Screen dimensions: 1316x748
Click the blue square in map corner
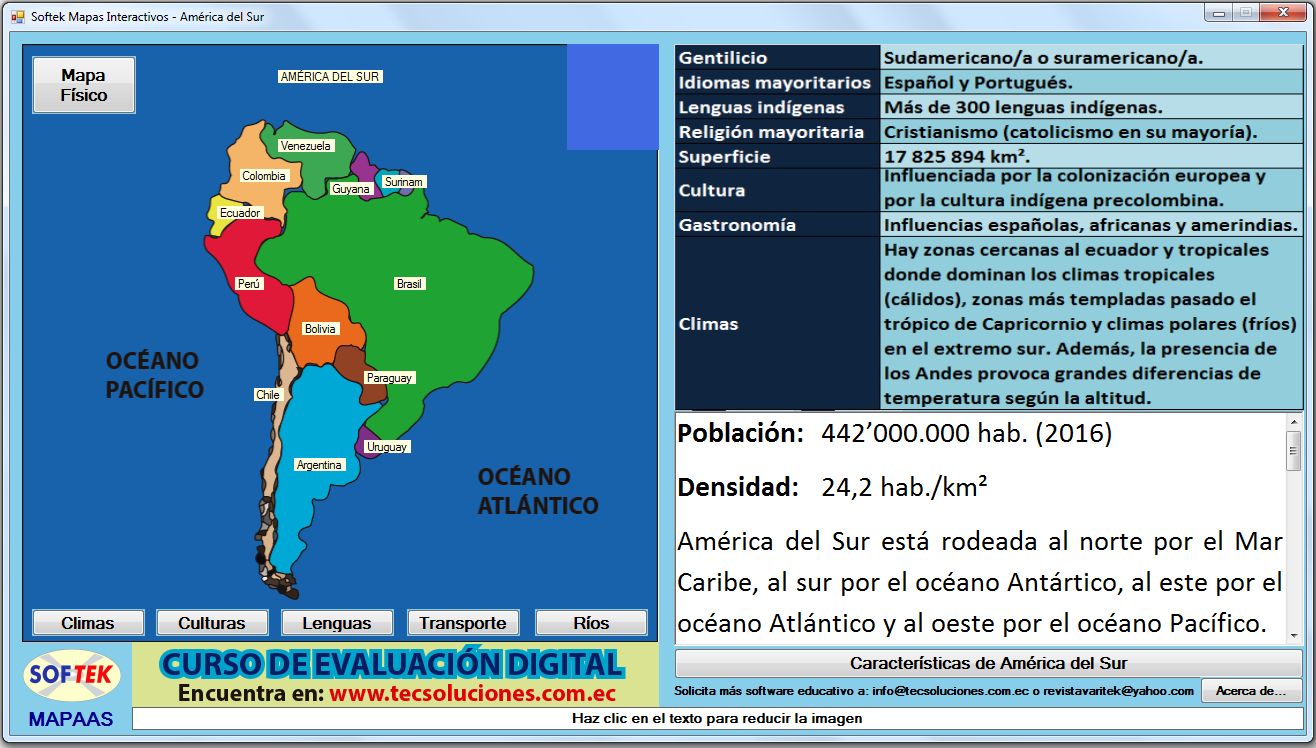click(612, 97)
